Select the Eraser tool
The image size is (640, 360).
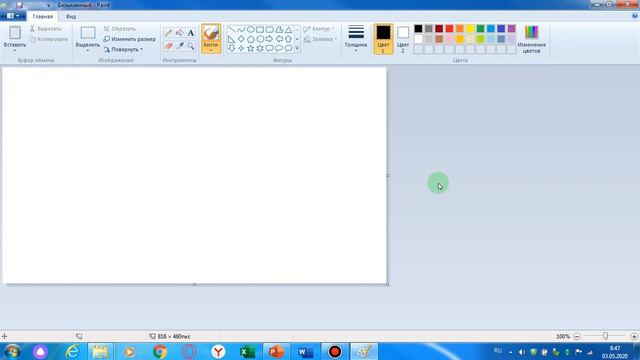coord(169,45)
